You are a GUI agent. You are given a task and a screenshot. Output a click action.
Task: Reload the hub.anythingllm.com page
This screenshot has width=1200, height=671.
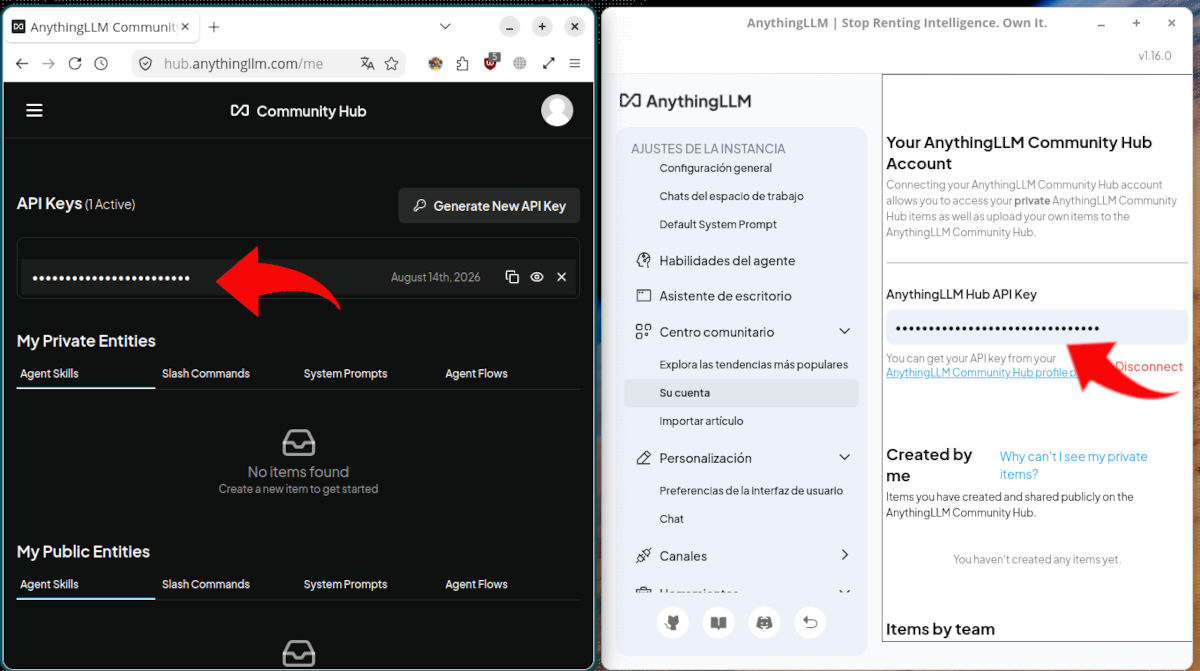(75, 63)
